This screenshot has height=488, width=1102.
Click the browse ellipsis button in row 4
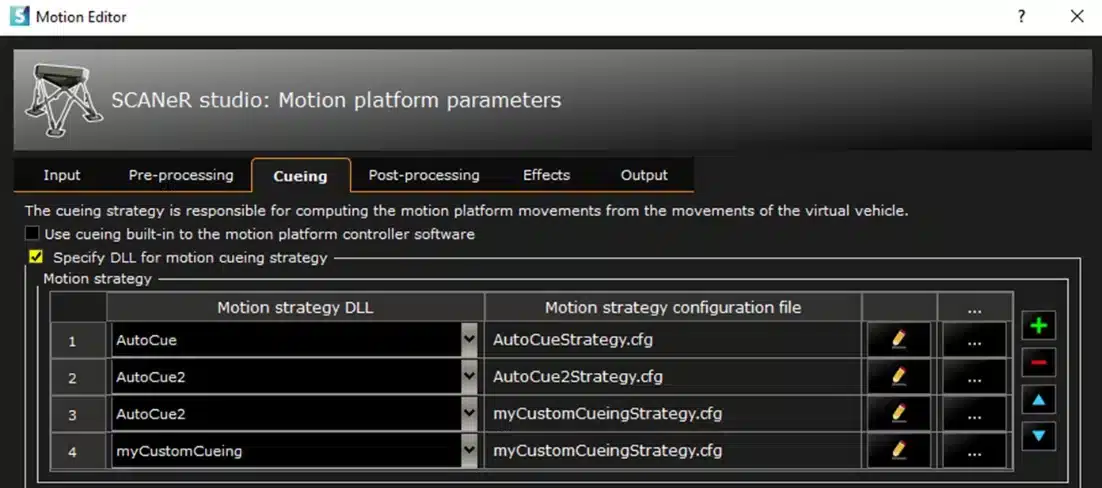[x=974, y=451]
